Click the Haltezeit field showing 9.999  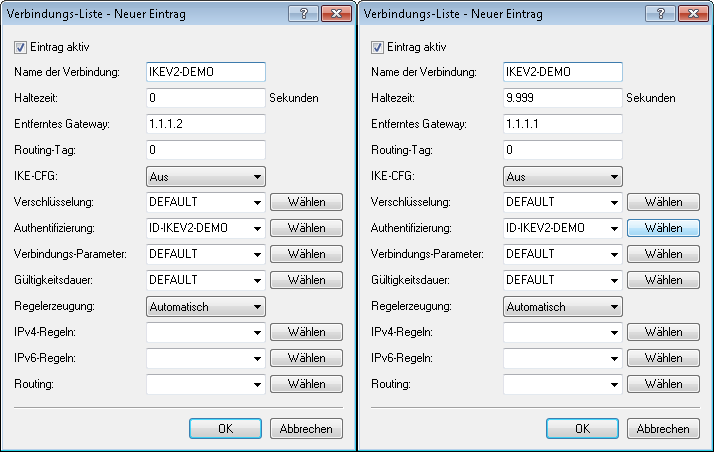(x=562, y=98)
